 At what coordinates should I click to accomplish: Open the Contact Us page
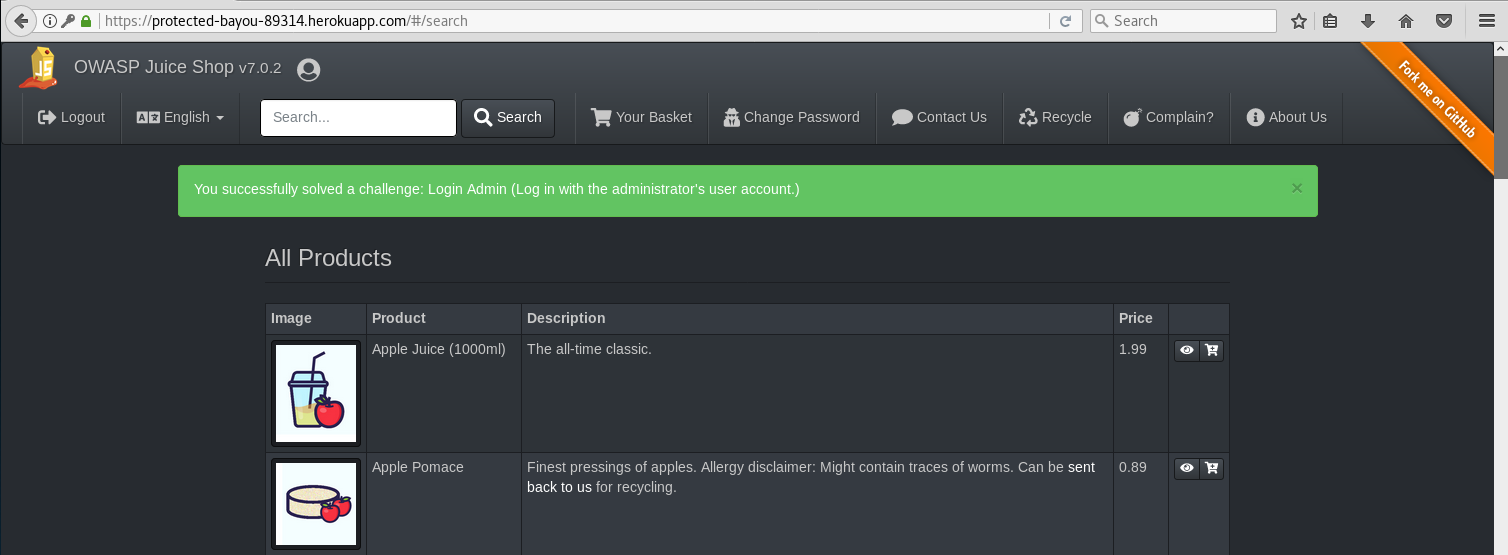pyautogui.click(x=938, y=117)
